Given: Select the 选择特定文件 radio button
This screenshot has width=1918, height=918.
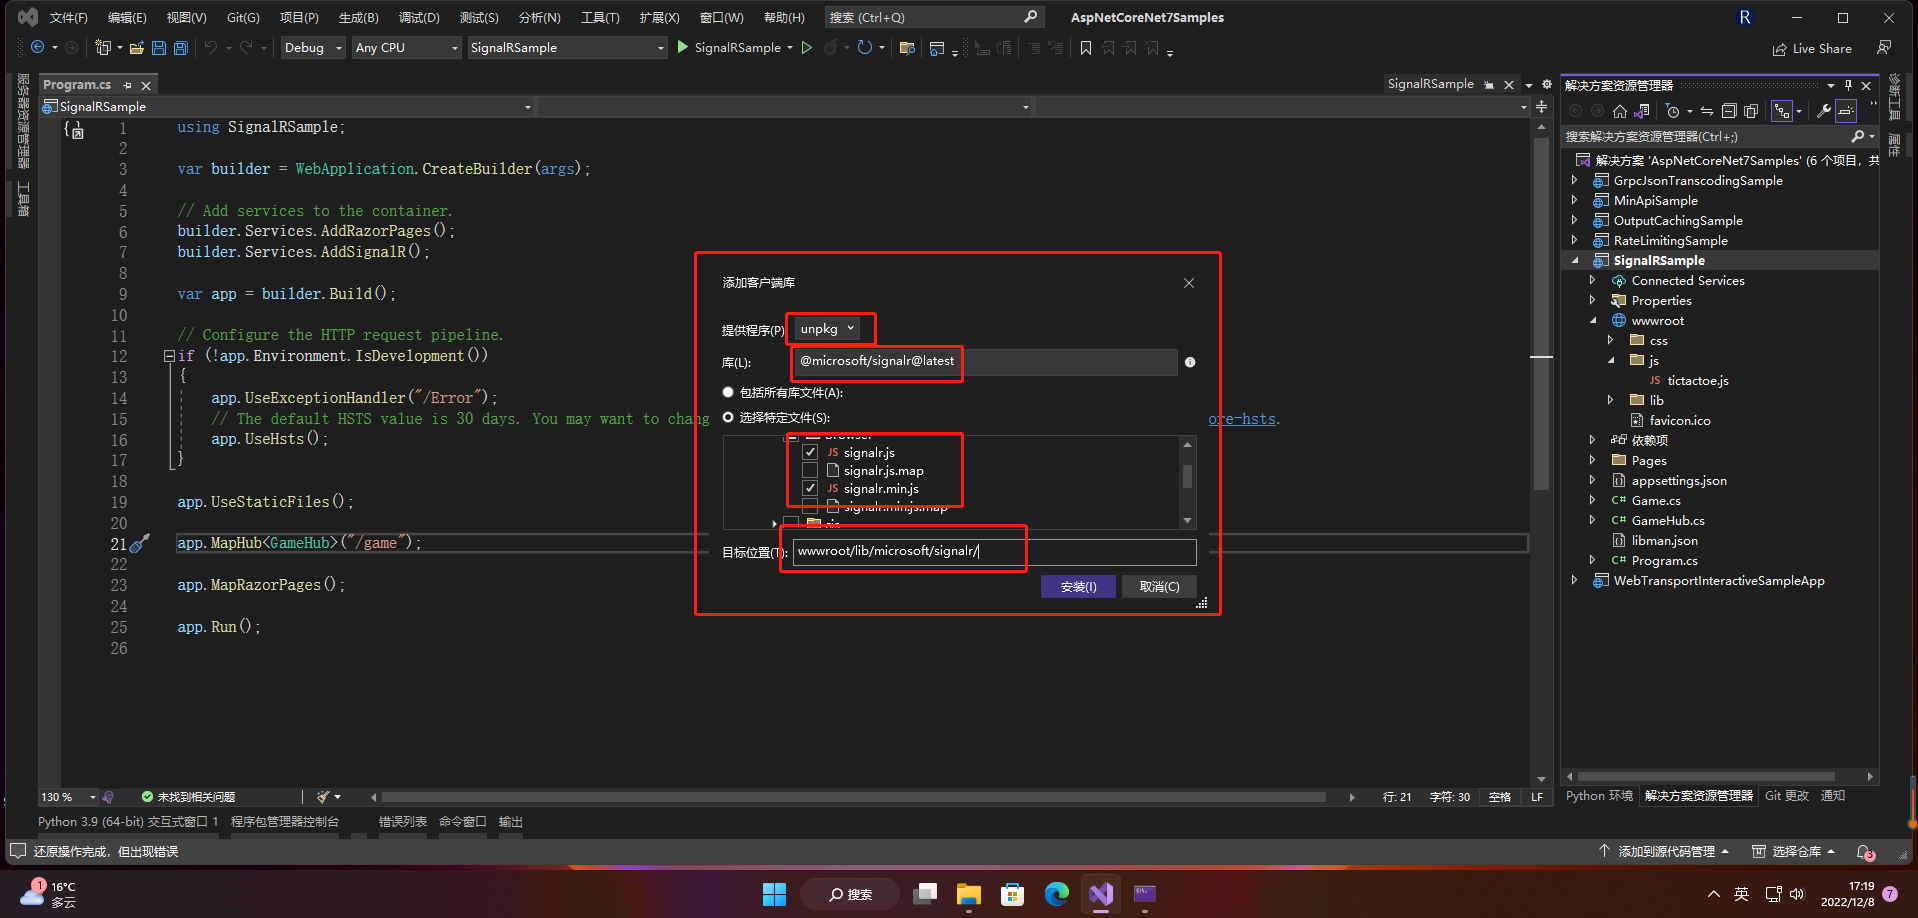Looking at the screenshot, I should (x=728, y=417).
